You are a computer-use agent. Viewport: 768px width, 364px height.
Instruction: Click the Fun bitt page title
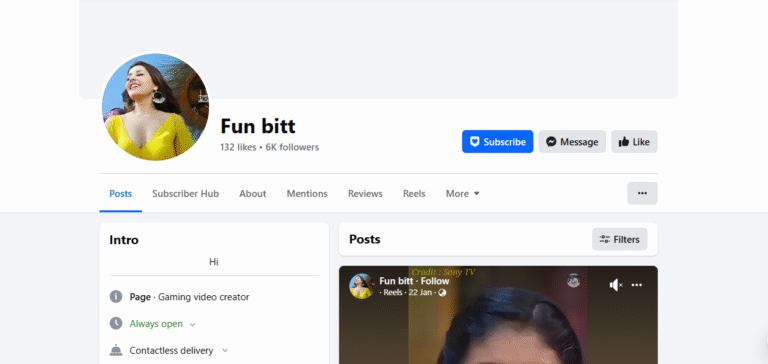point(258,126)
